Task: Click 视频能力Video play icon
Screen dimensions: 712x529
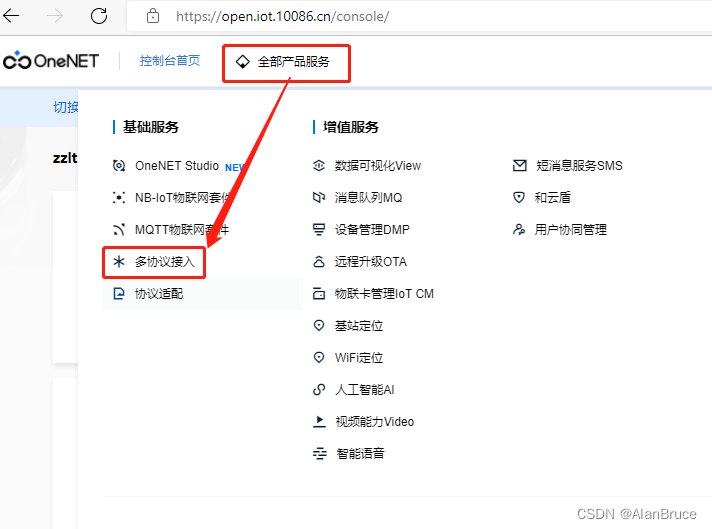Action: point(319,421)
